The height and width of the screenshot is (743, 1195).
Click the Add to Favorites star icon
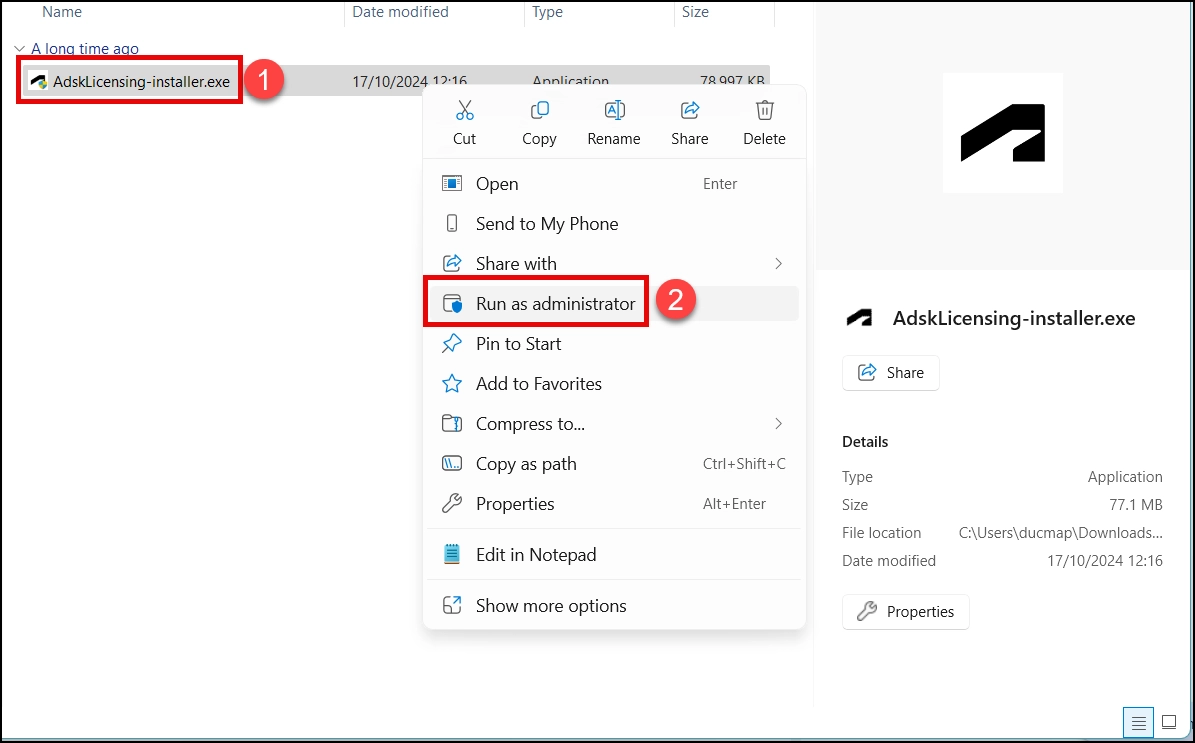pos(452,383)
